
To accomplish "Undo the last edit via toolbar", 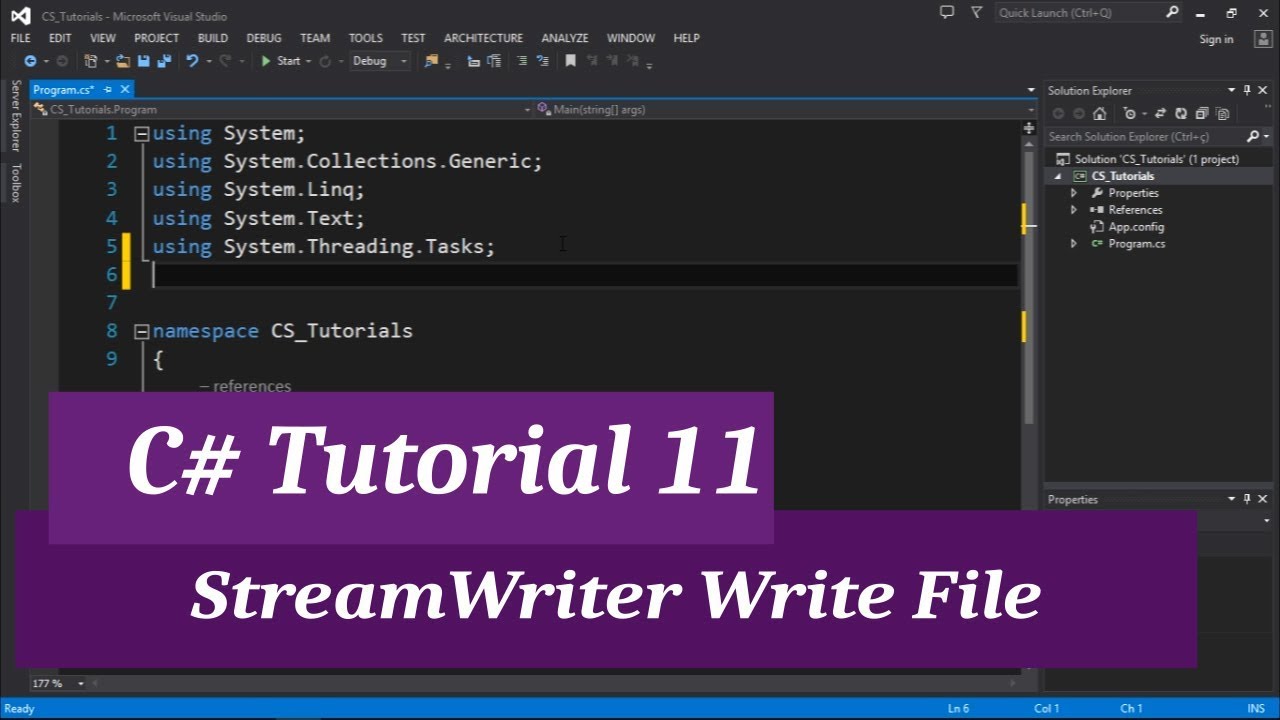I will 192,61.
